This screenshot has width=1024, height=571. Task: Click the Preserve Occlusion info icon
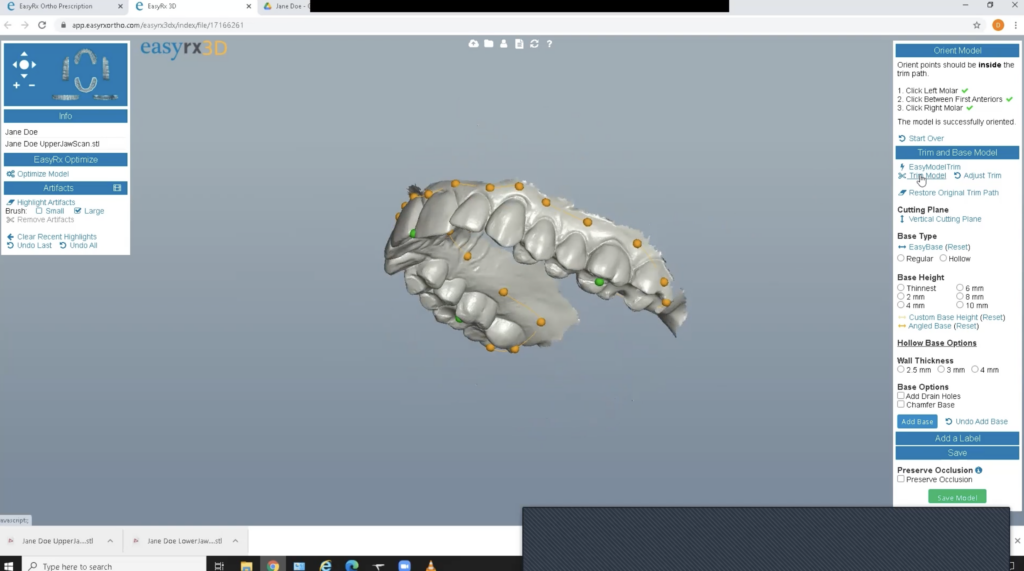tap(978, 470)
